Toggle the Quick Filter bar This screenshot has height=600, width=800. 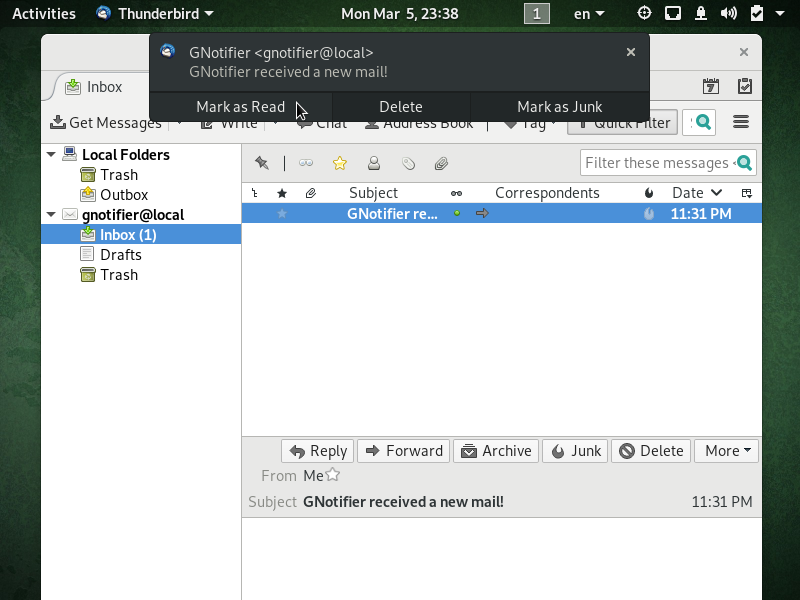point(622,122)
